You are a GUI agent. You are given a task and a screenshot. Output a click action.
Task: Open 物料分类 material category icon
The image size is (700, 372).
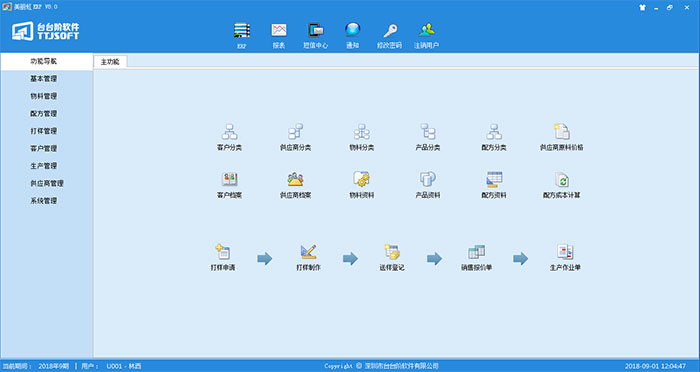[362, 132]
